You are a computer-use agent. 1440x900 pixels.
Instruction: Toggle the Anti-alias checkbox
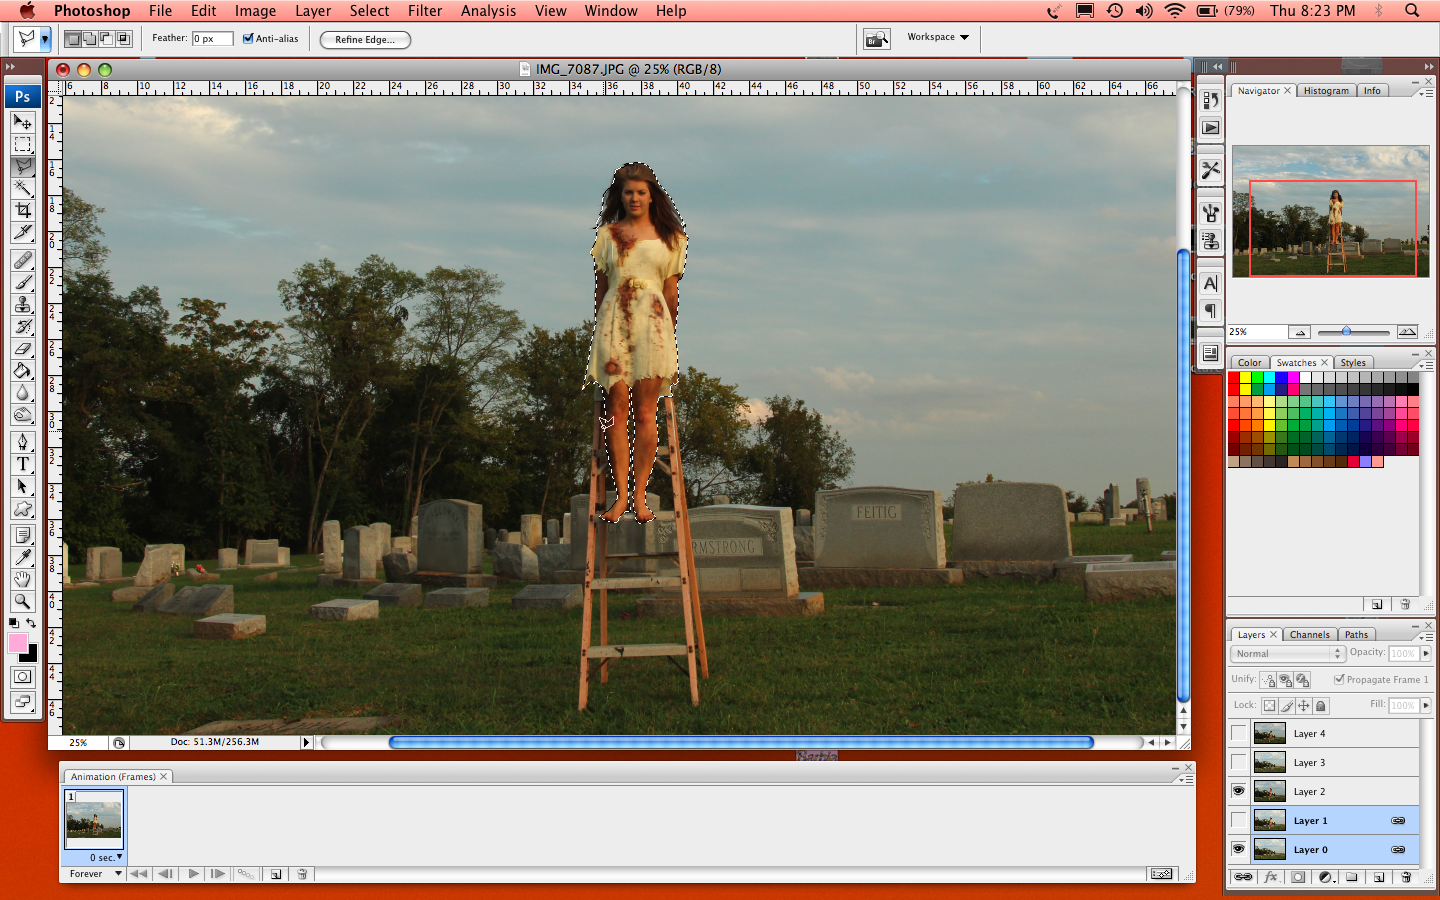click(x=248, y=39)
